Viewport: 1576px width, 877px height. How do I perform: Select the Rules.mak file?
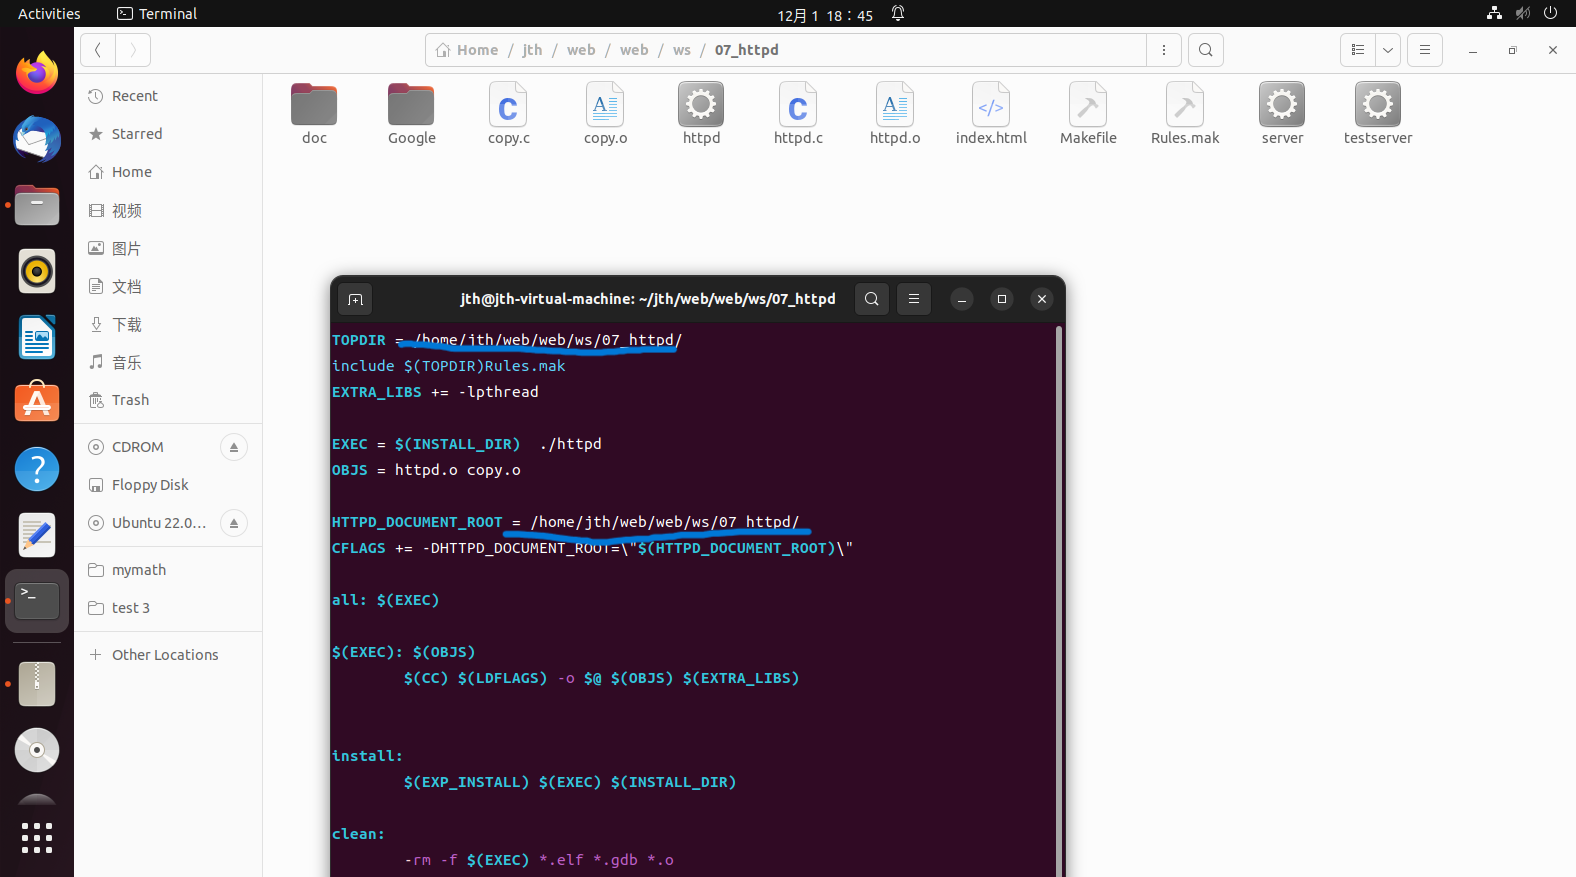click(1185, 115)
